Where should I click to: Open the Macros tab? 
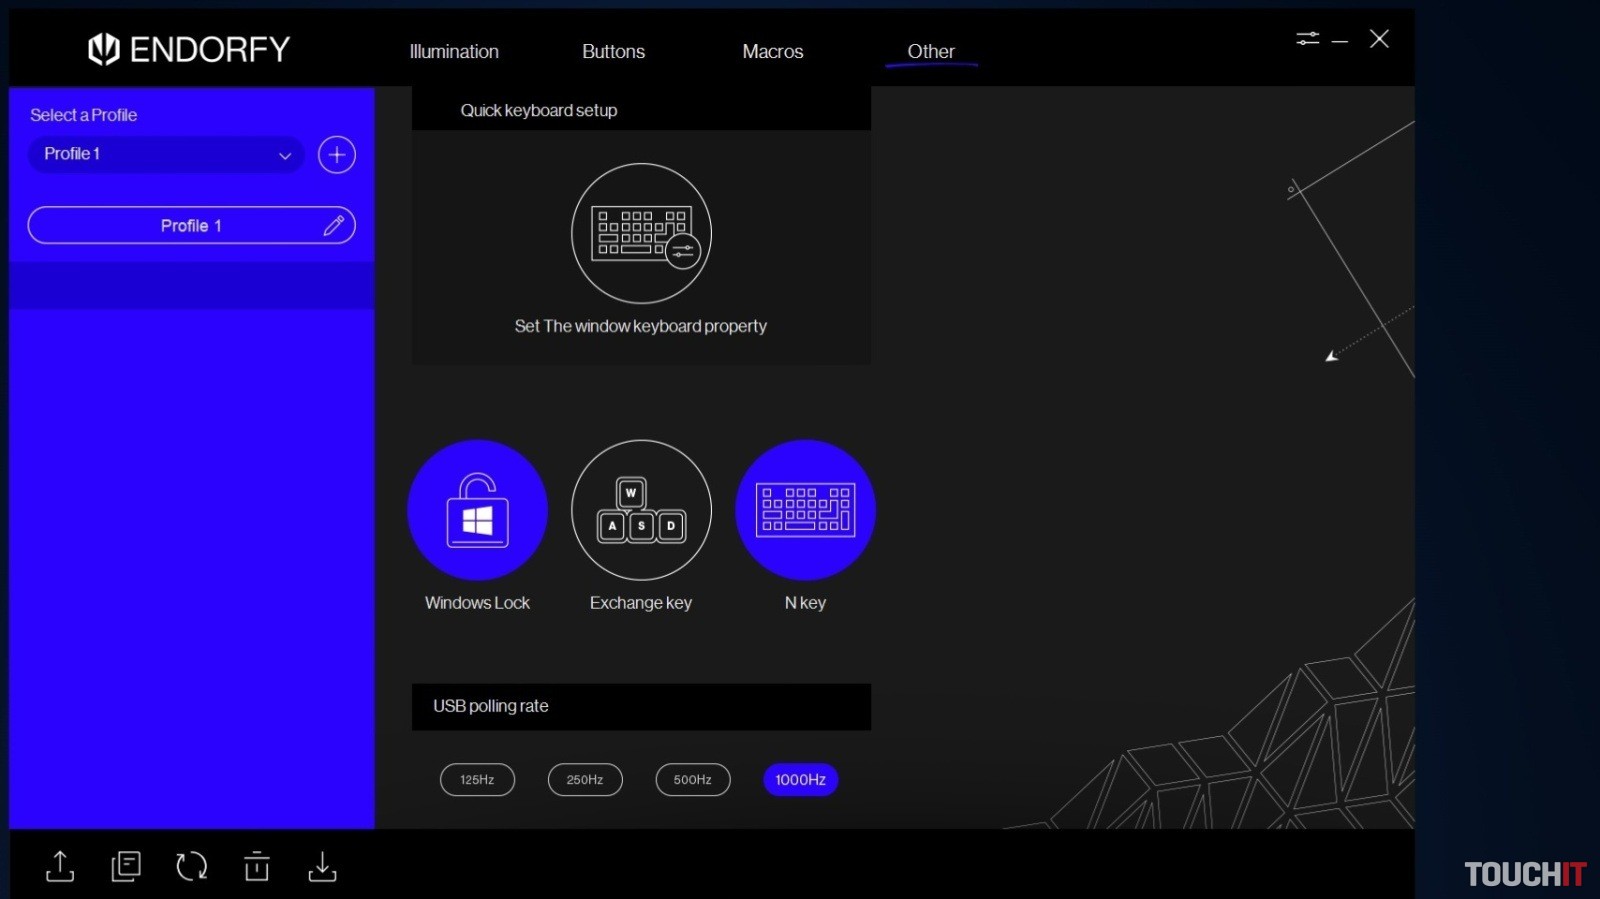(772, 52)
